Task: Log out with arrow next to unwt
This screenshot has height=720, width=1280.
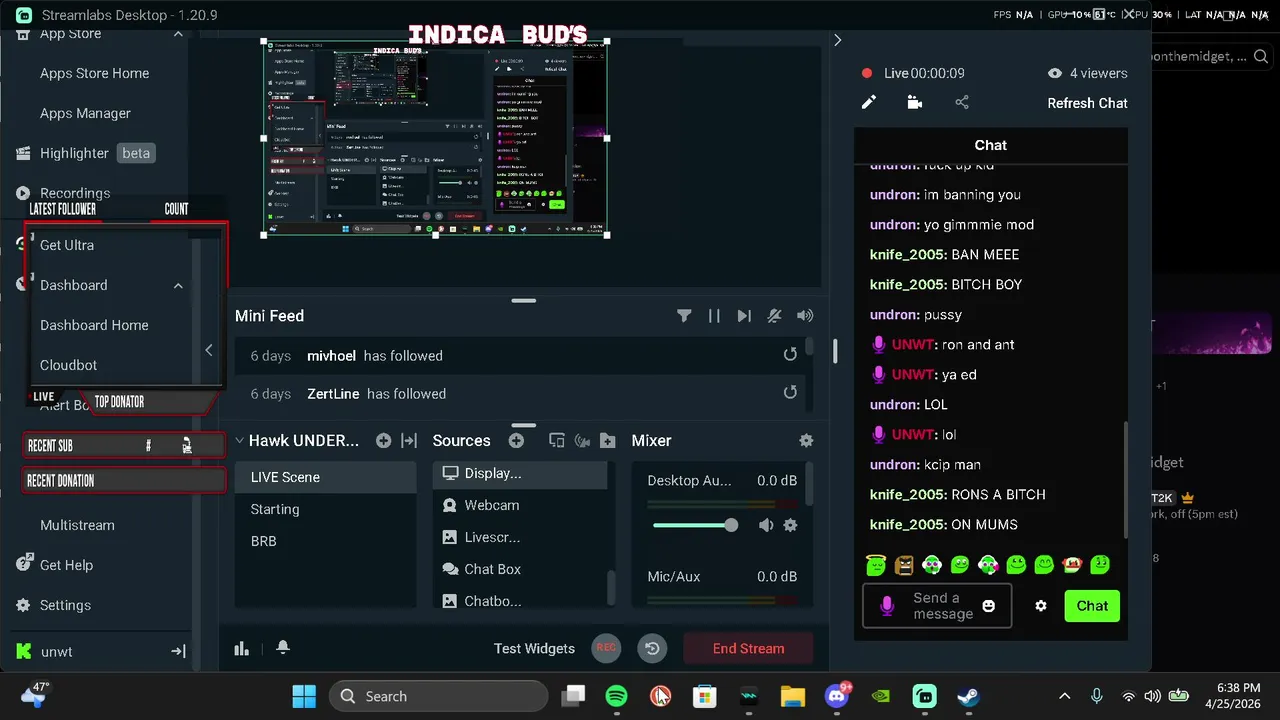Action: coord(178,651)
